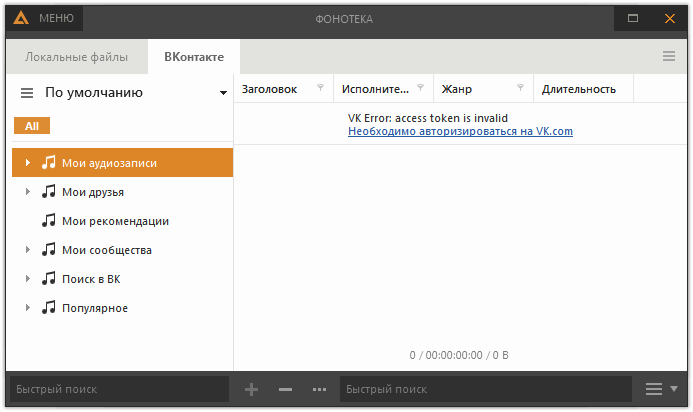Switch to the ВКонтакте tab
This screenshot has height=412, width=693.
(194, 57)
